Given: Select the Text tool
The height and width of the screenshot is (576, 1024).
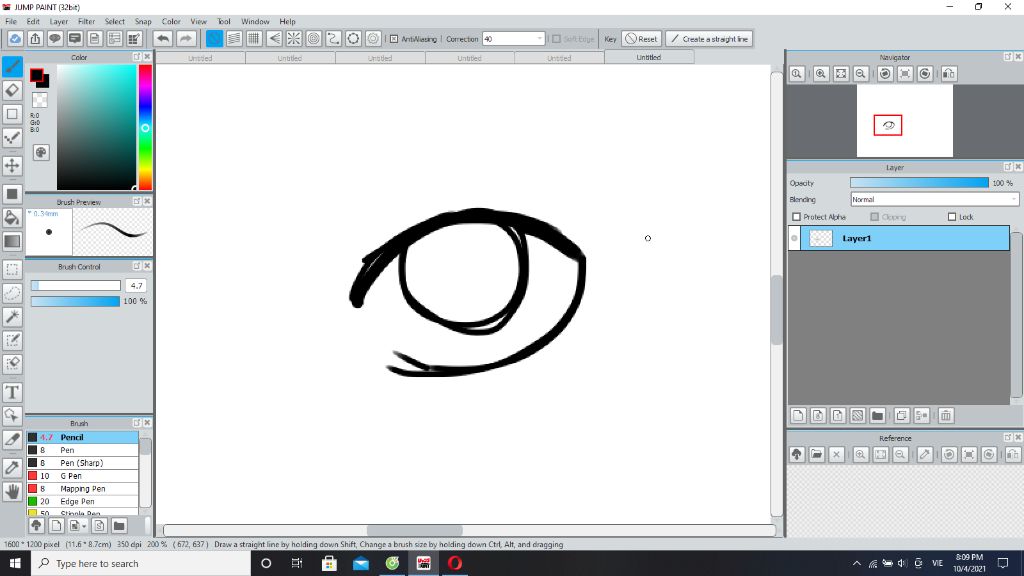Looking at the screenshot, I should tap(12, 392).
